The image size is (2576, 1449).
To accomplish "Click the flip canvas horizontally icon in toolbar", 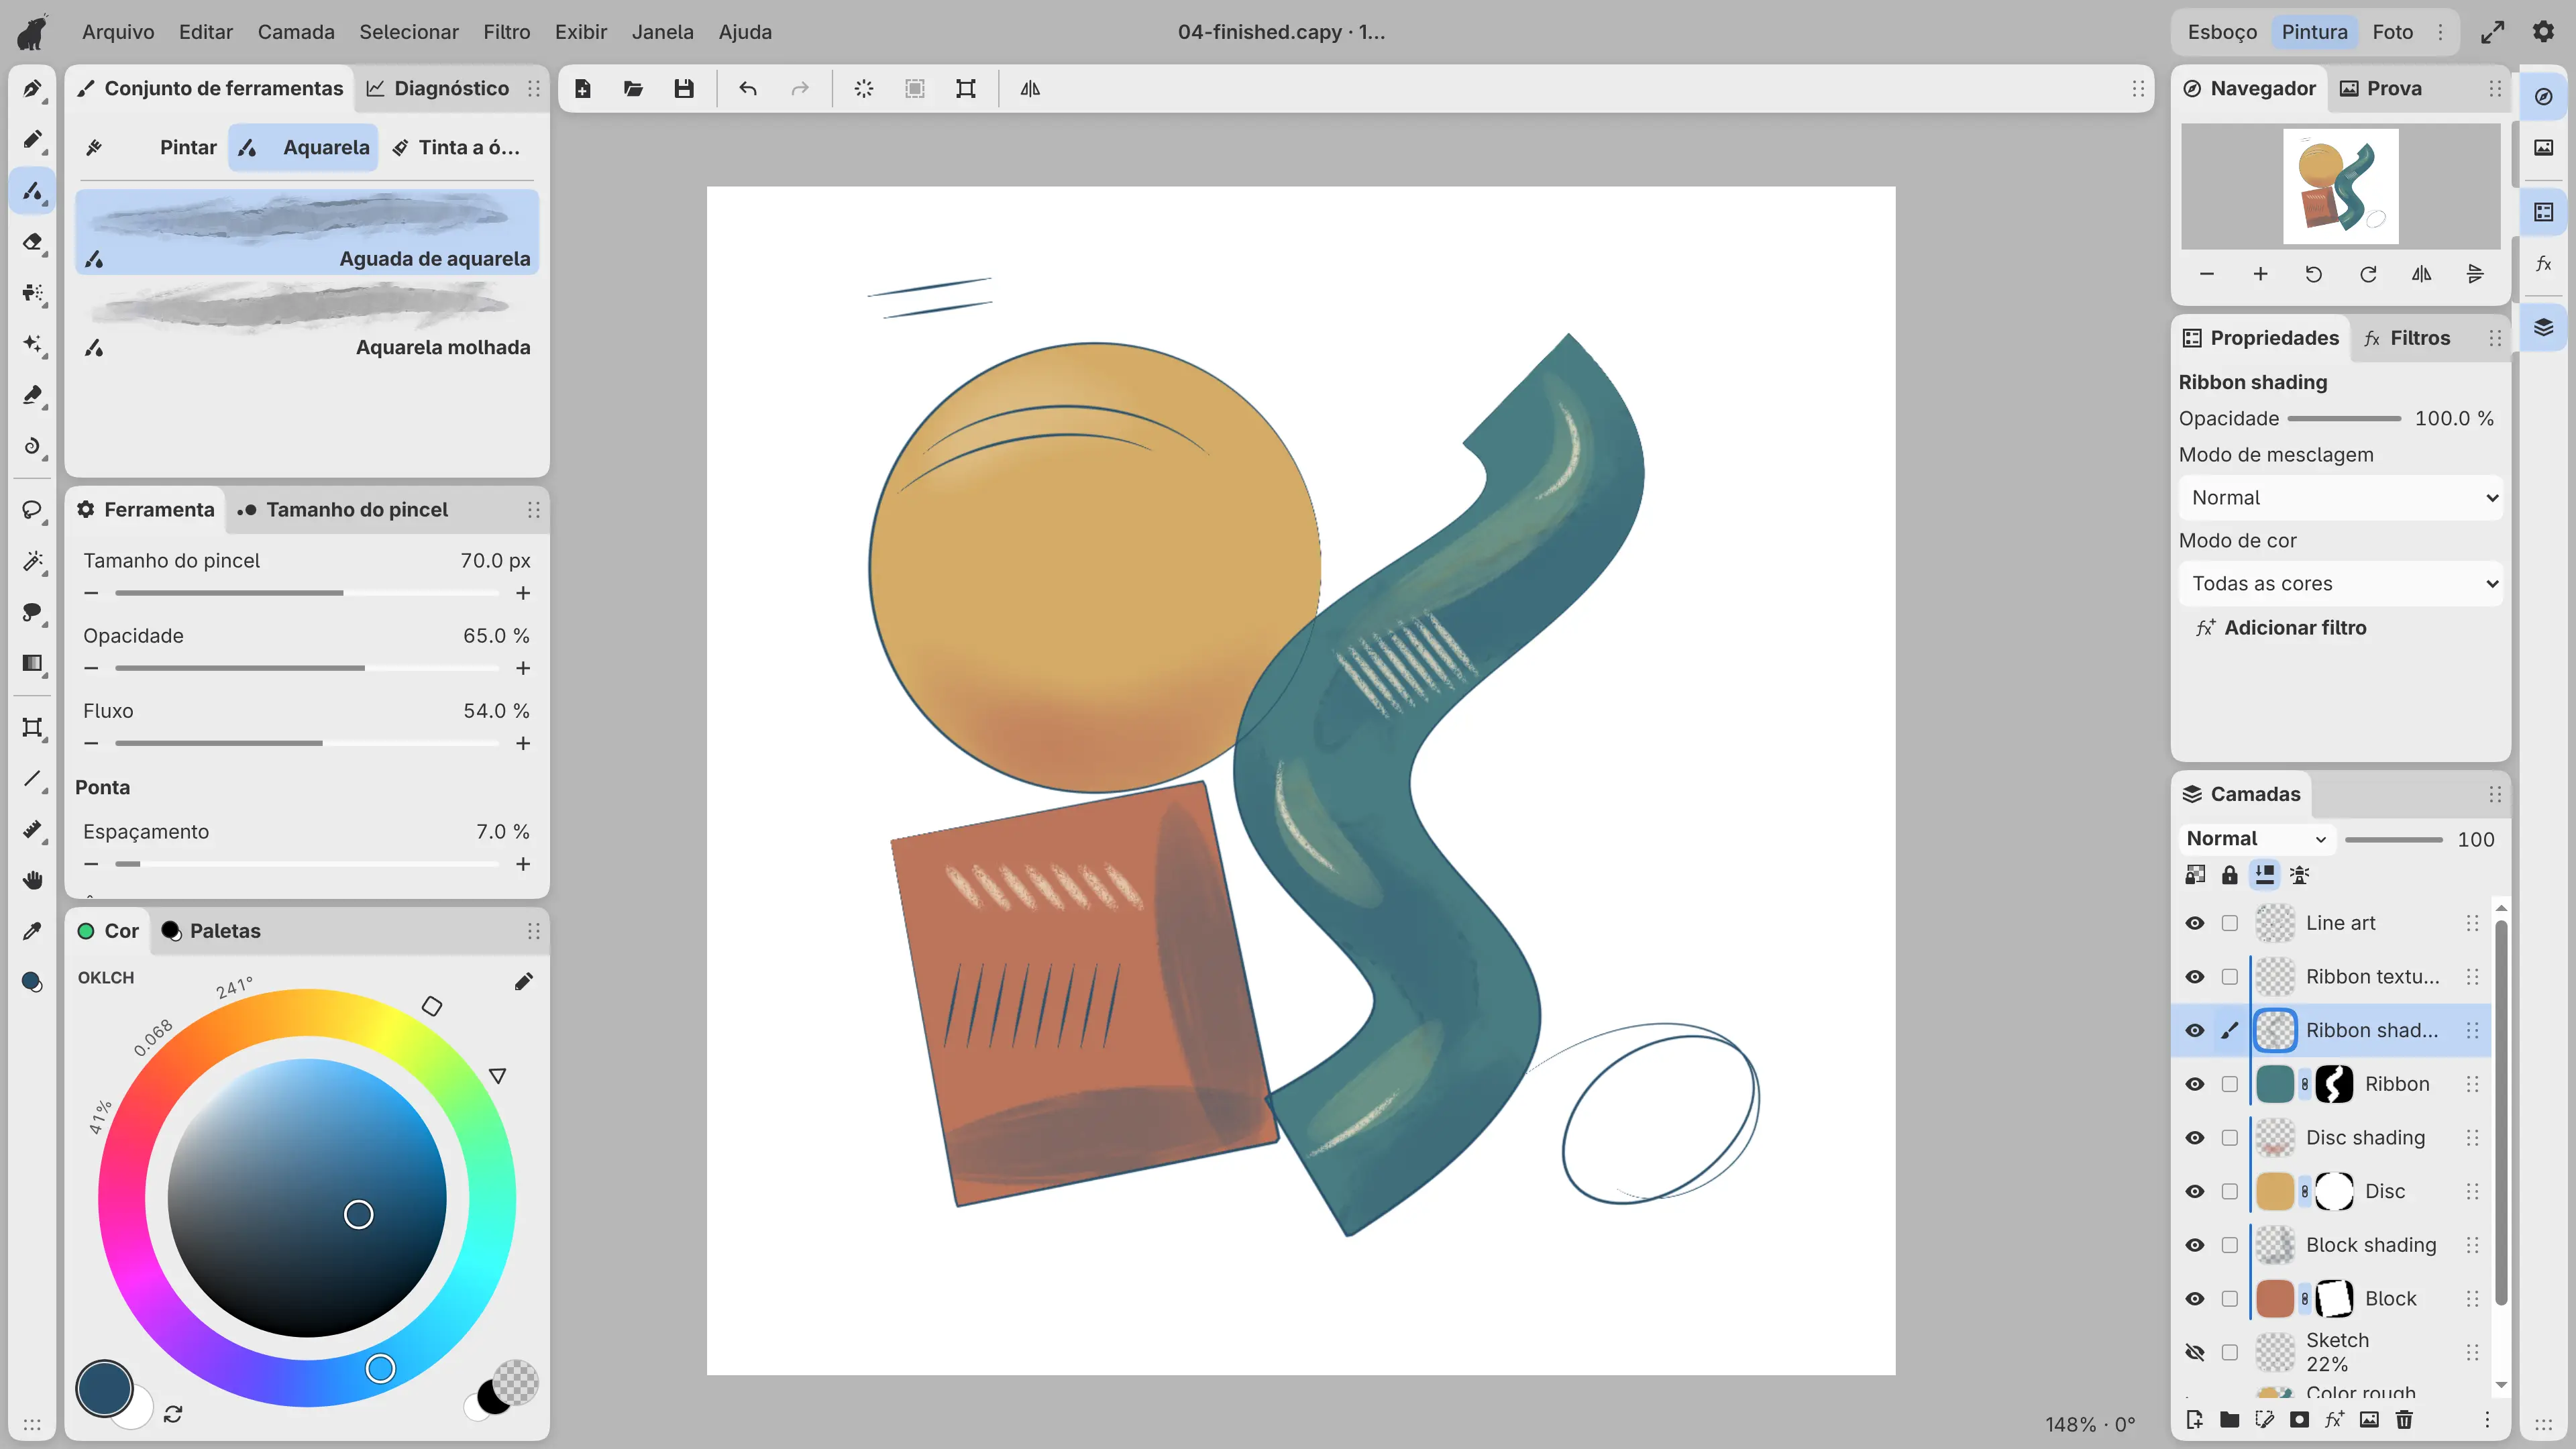I will [1030, 89].
